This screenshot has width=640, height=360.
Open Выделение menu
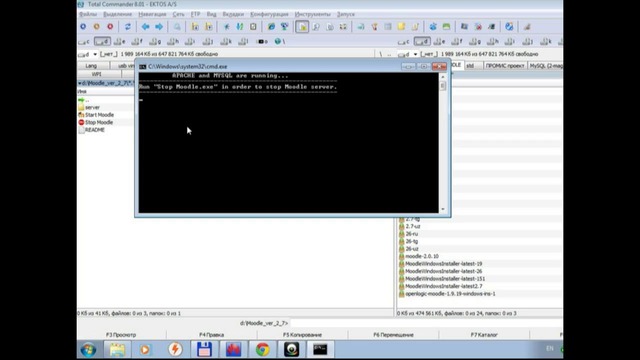[x=118, y=14]
